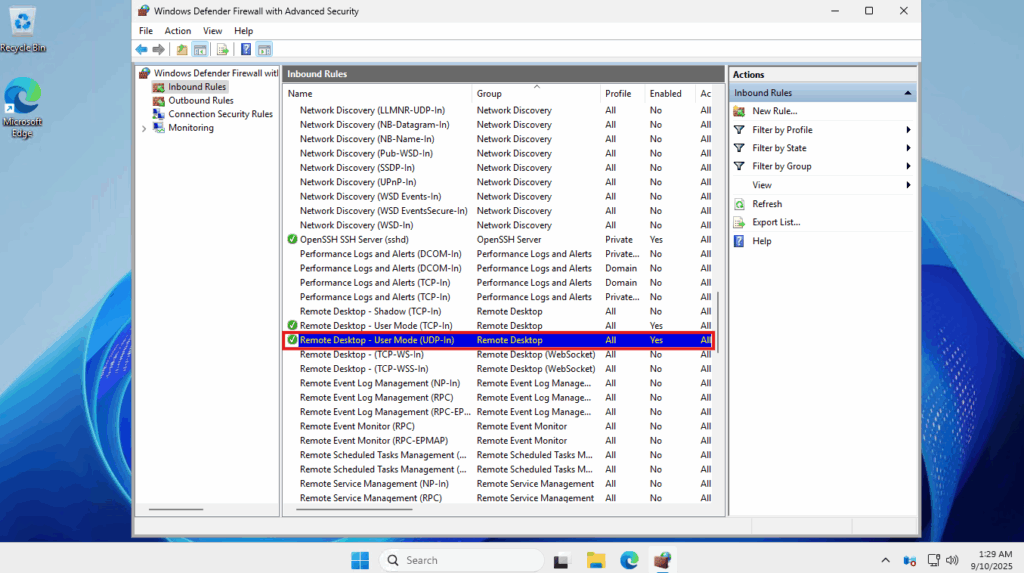Open Microsoft Edge from the taskbar
This screenshot has width=1024, height=573.
[629, 560]
